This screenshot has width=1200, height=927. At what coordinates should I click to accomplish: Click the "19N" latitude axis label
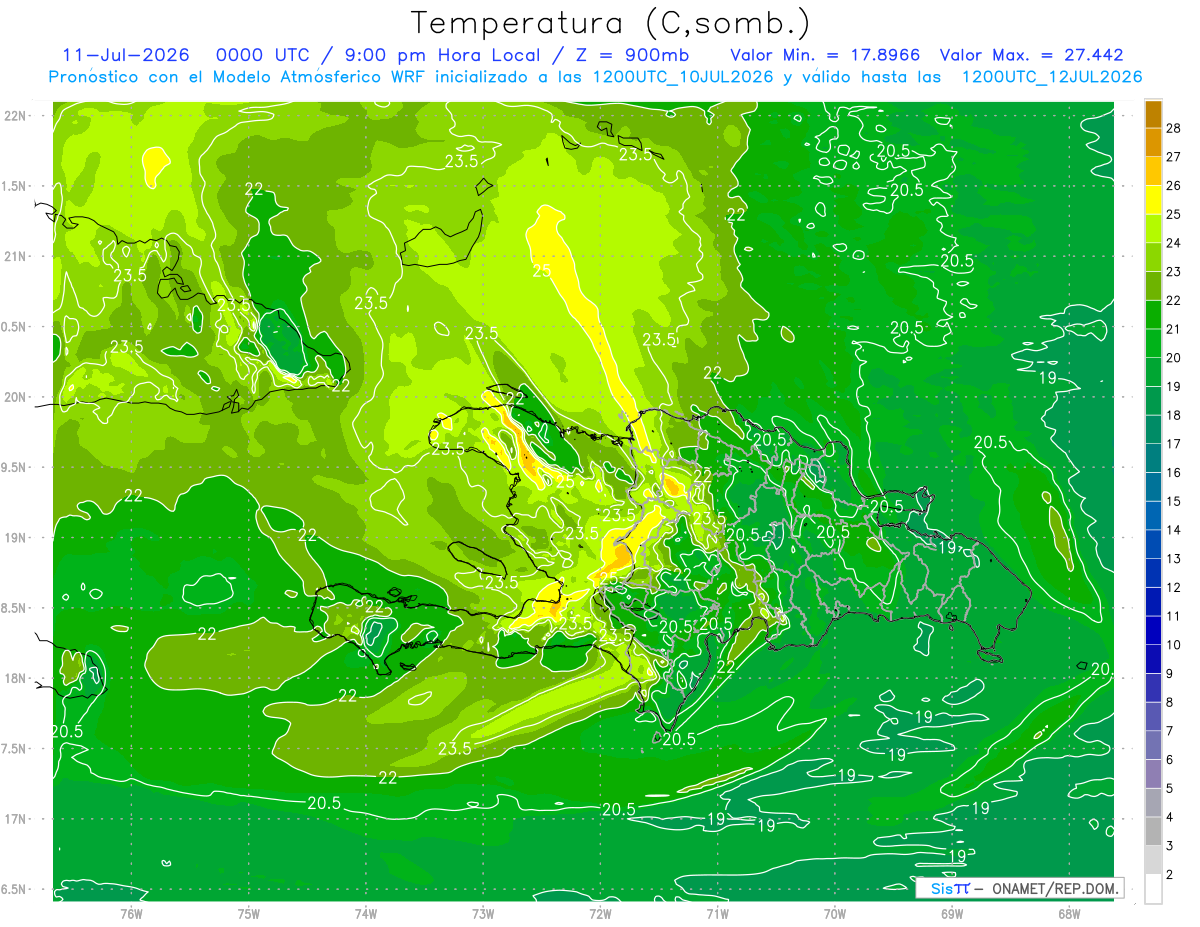(15, 538)
